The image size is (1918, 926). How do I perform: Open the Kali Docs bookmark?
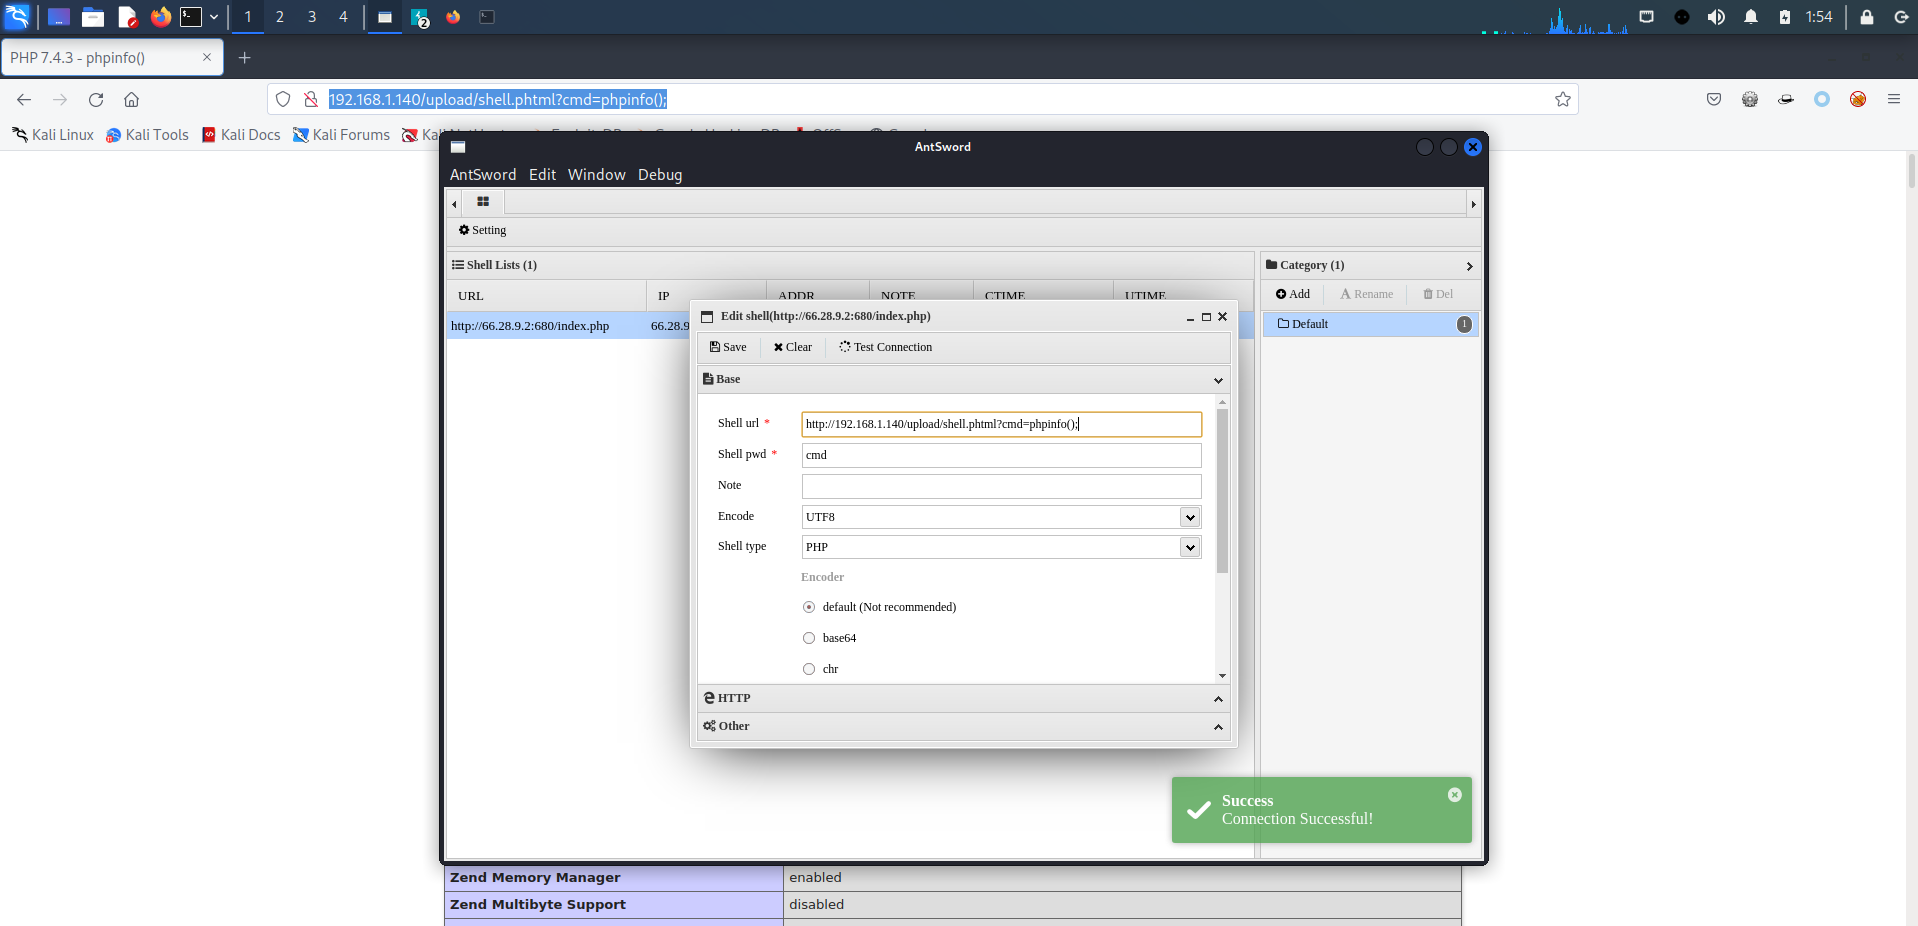coord(241,135)
